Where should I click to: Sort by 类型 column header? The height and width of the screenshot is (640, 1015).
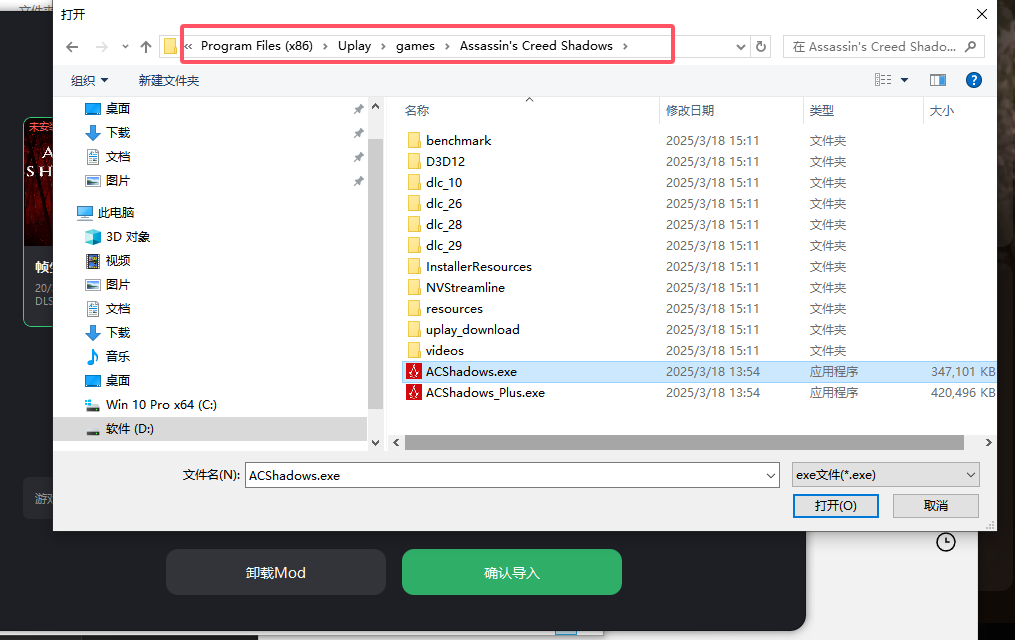[821, 111]
